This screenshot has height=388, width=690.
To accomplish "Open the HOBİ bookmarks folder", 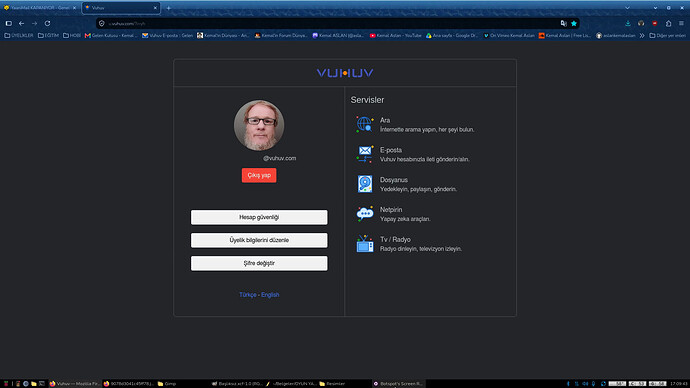I will tap(72, 36).
